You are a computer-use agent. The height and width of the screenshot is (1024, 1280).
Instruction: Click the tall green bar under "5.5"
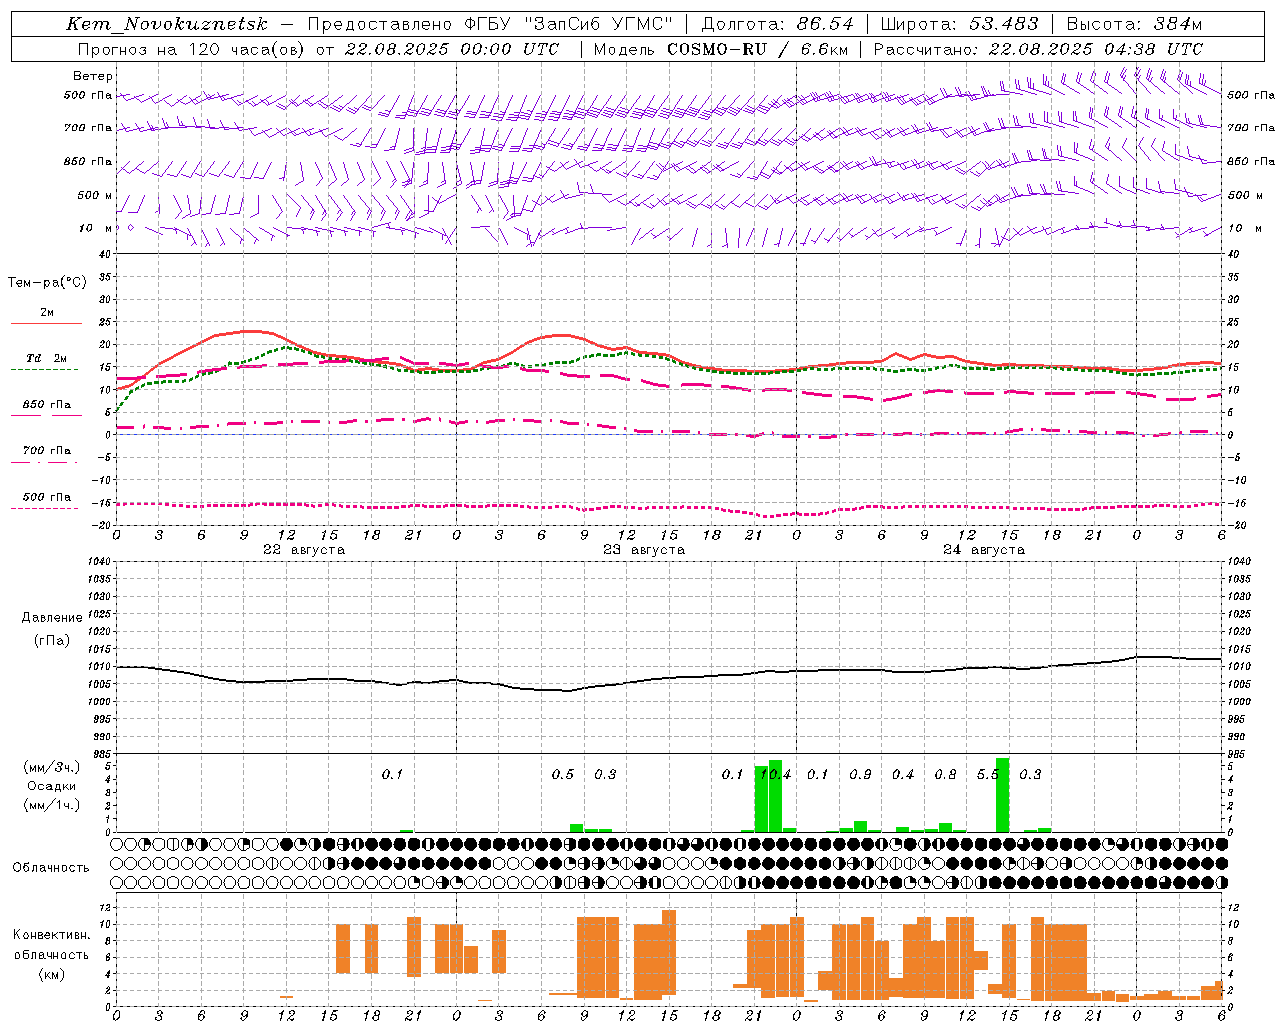[x=1002, y=795]
